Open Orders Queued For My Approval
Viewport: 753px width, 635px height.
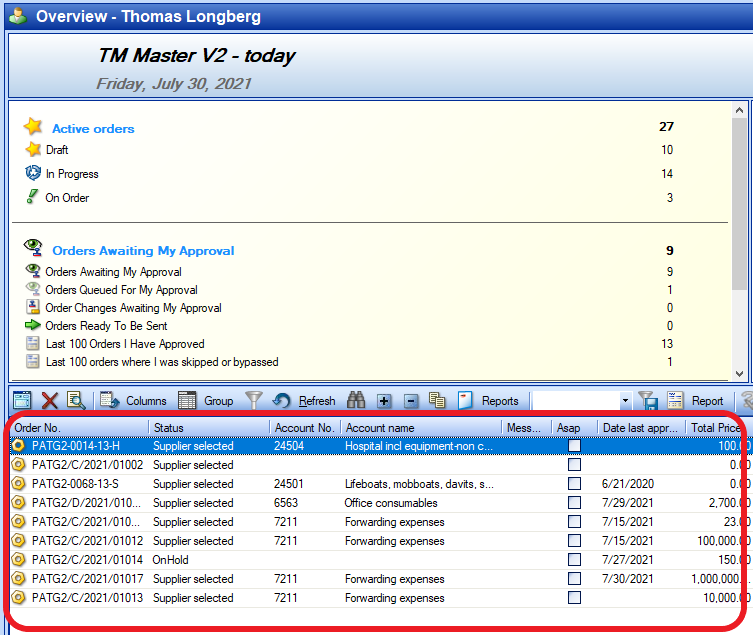tap(121, 290)
